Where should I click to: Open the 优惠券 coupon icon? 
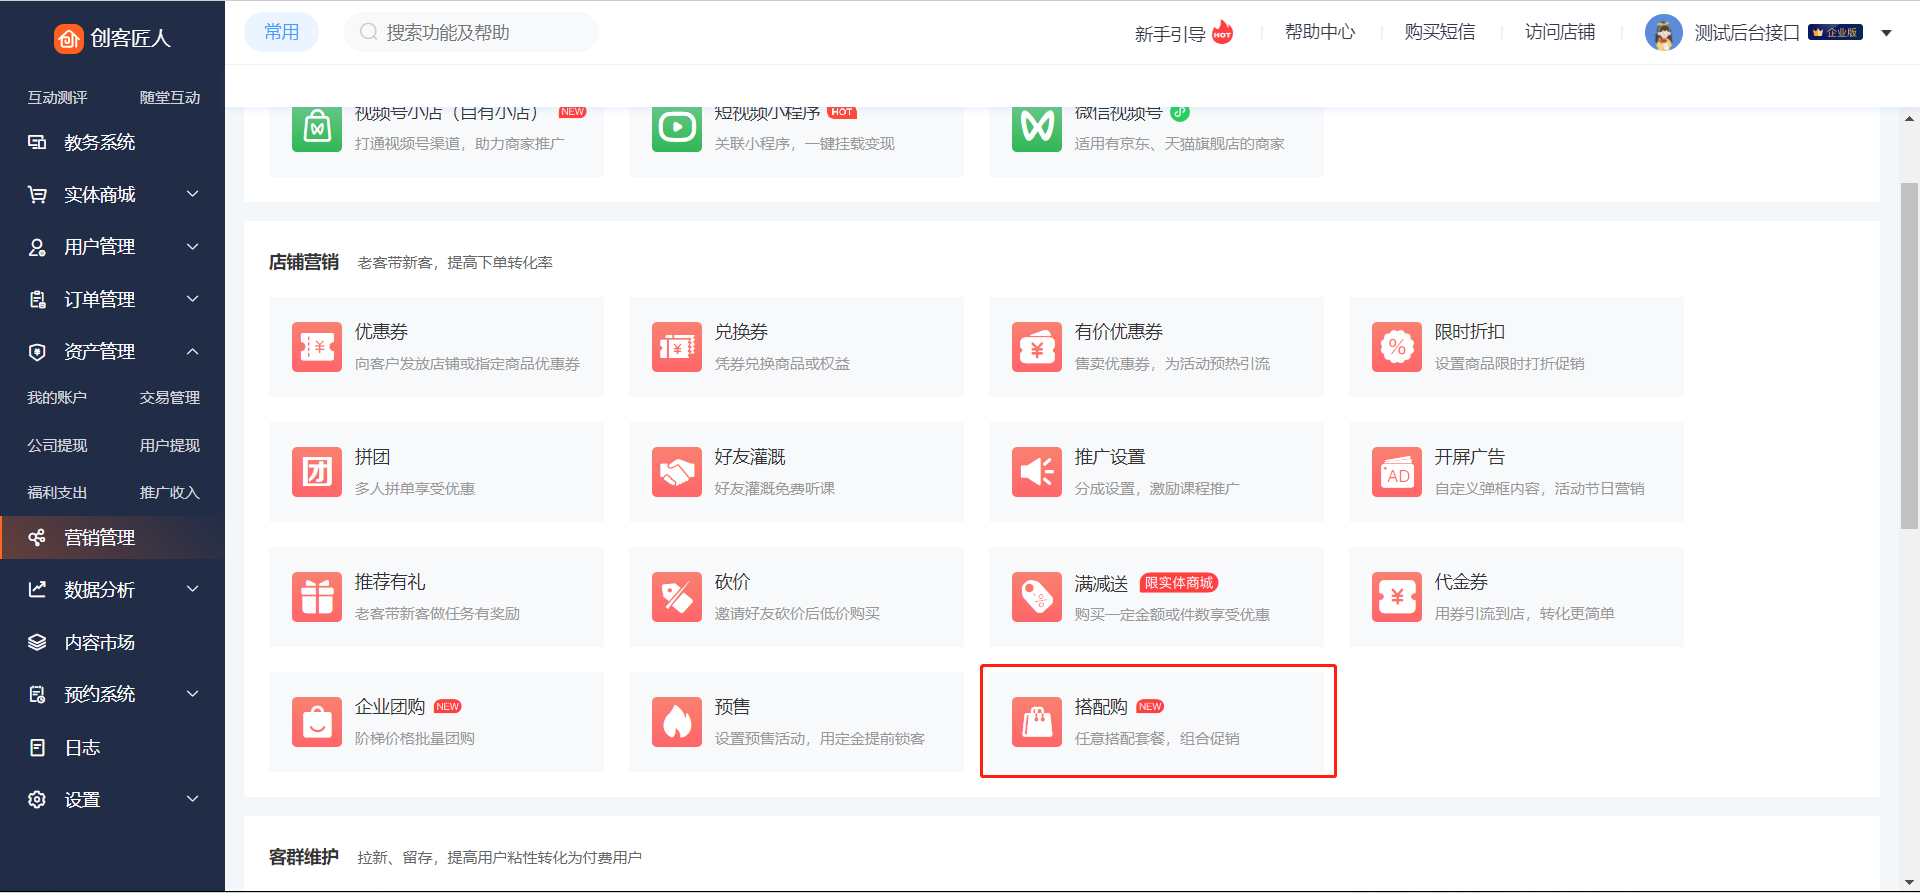(317, 347)
